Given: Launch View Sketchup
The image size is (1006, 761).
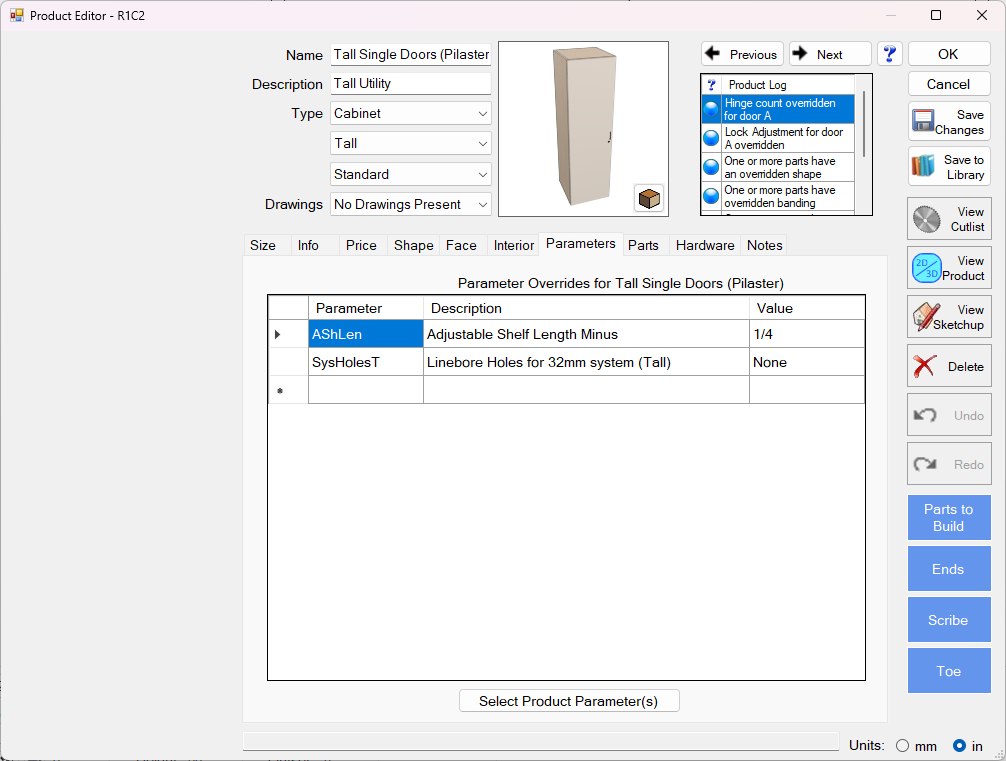Looking at the screenshot, I should pyautogui.click(x=948, y=317).
